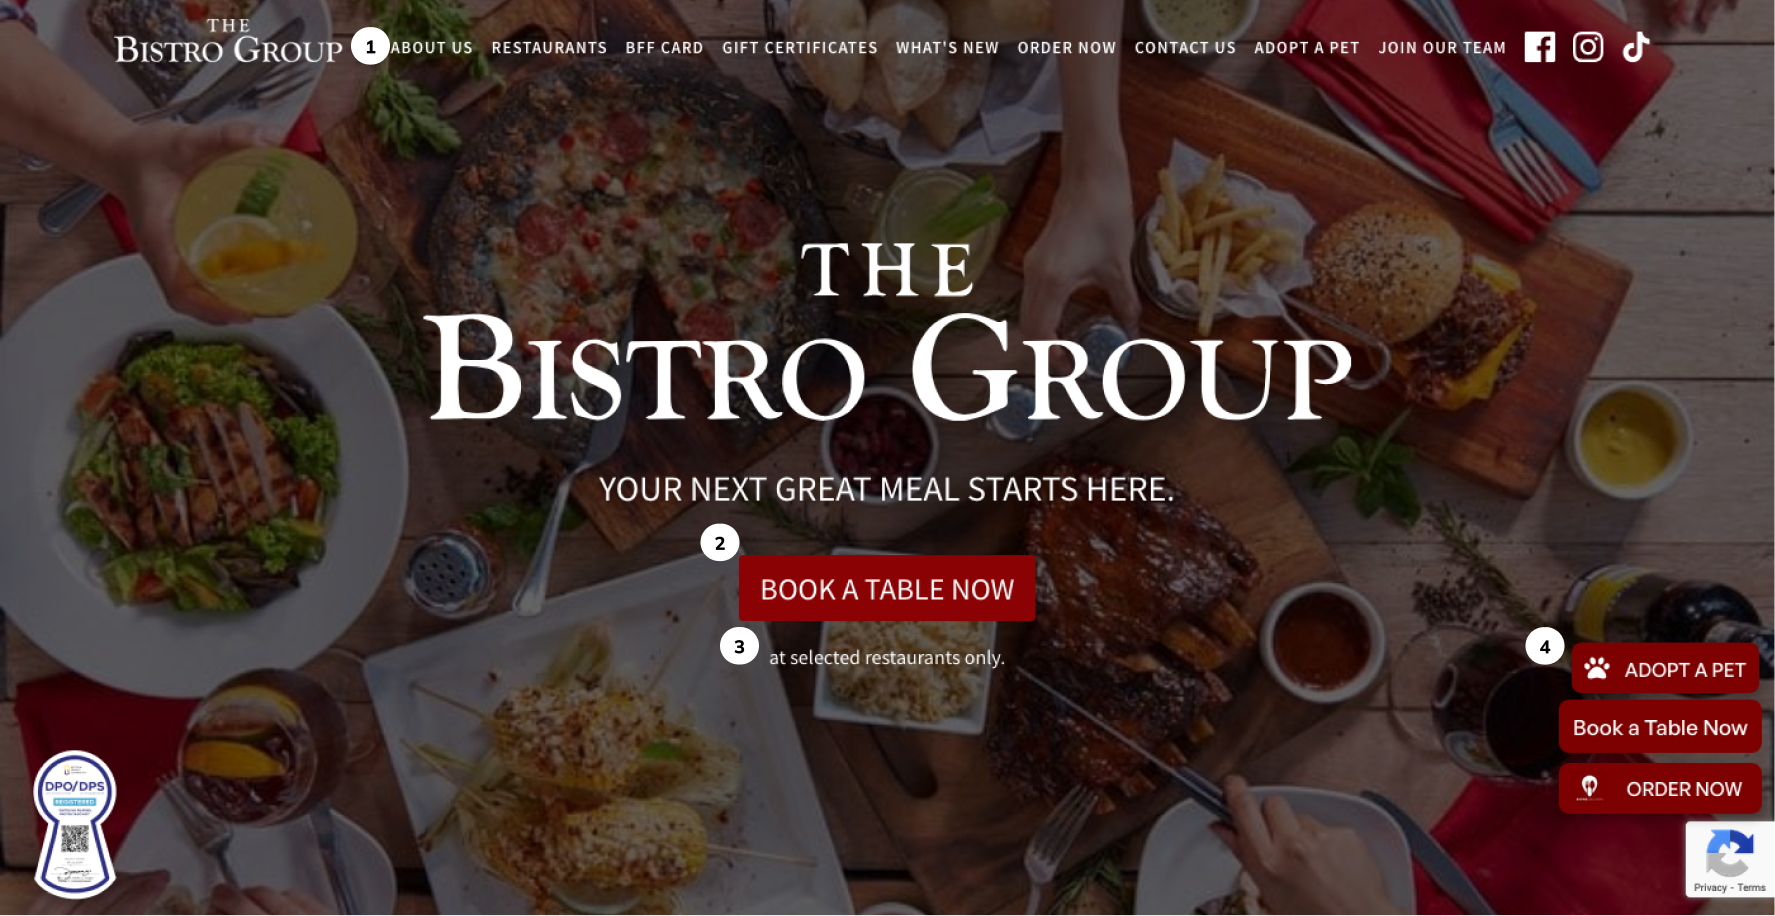The height and width of the screenshot is (916, 1775).
Task: Click the red Book a Table Now button
Action: 887,589
